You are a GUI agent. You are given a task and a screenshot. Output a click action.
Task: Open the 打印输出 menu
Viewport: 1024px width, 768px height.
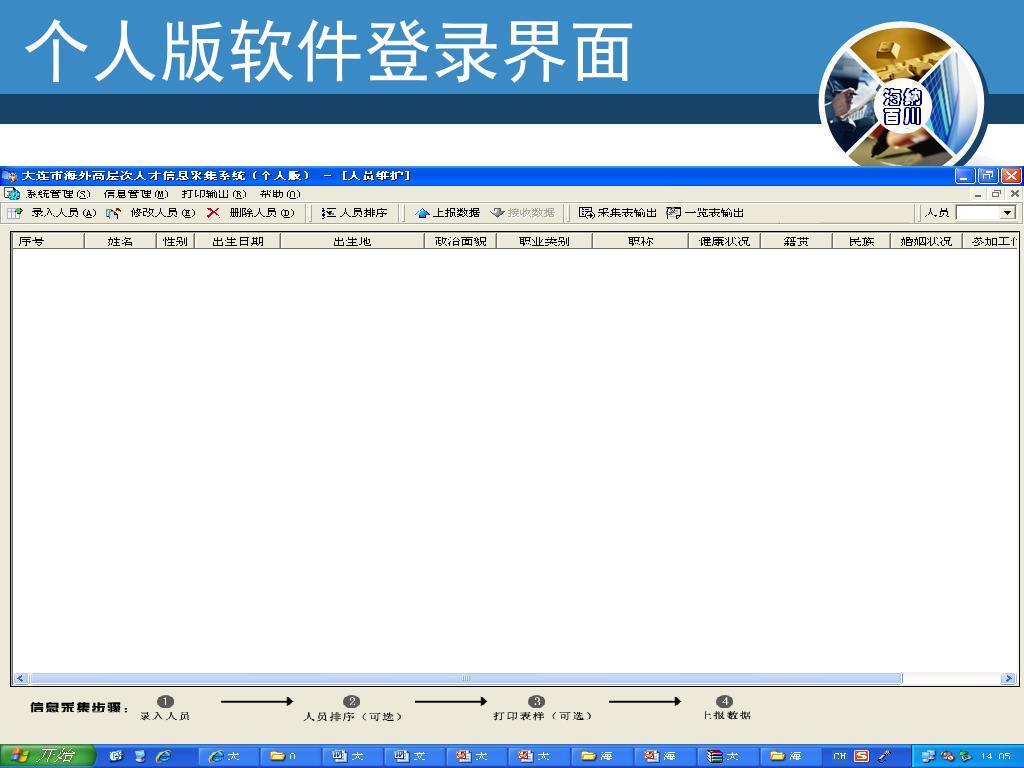(x=213, y=194)
